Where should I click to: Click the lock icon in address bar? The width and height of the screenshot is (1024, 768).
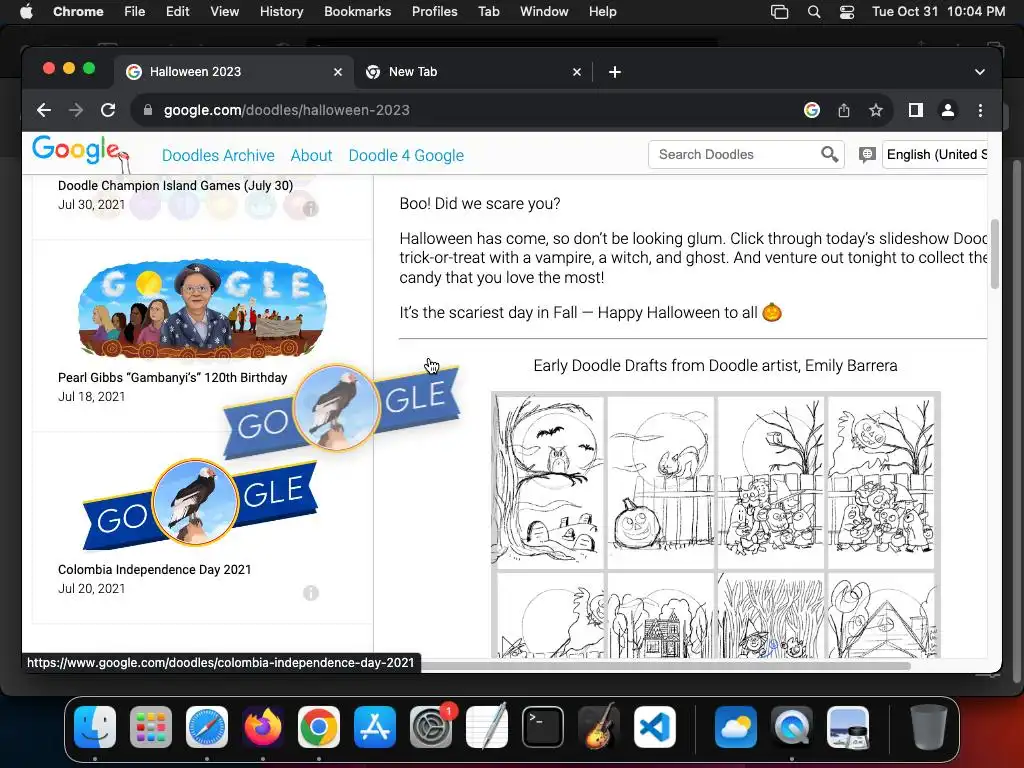click(x=148, y=110)
